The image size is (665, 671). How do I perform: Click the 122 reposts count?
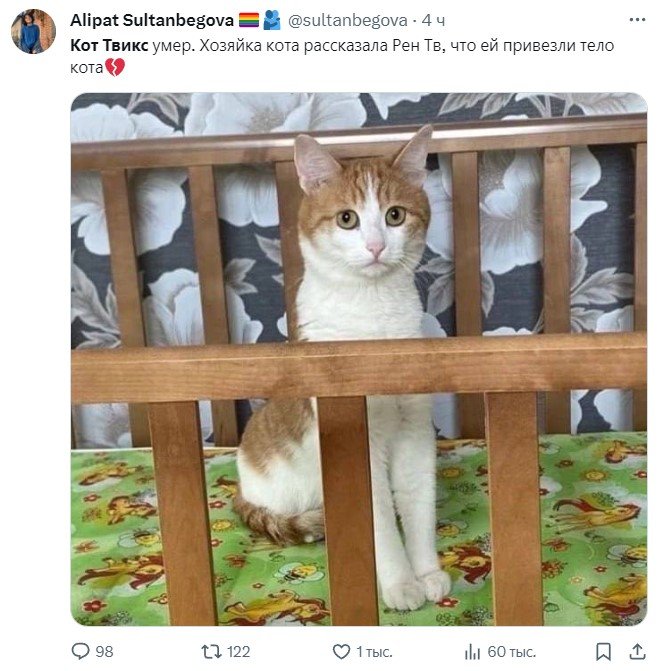[x=238, y=652]
